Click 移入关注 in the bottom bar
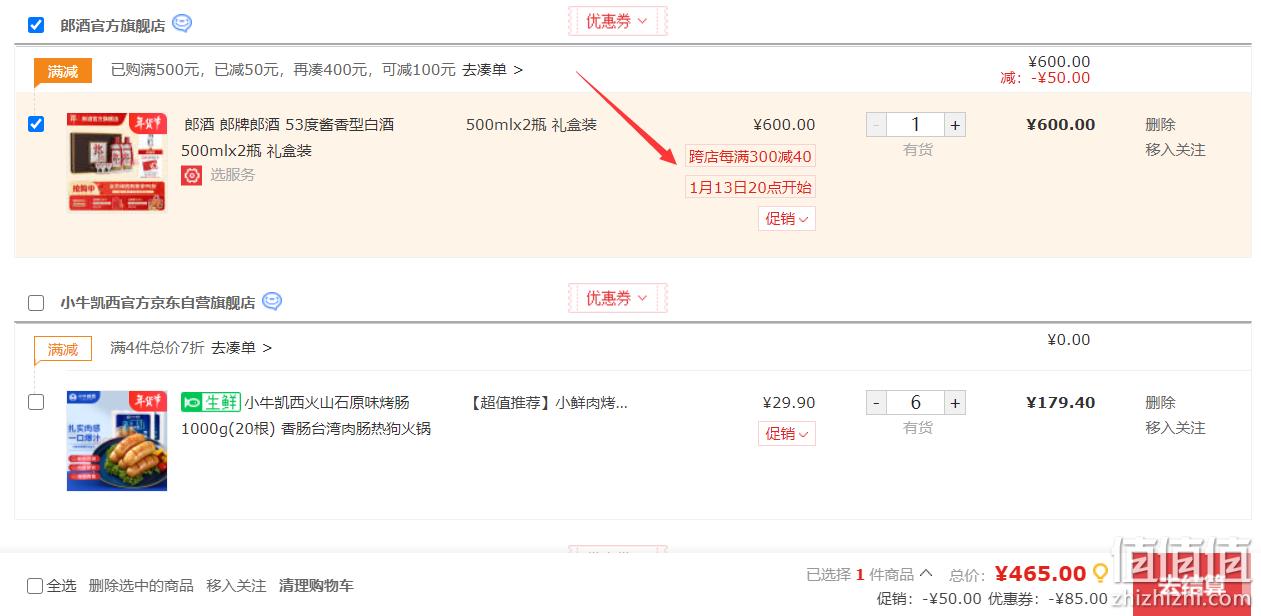Image resolution: width=1261 pixels, height=616 pixels. click(236, 586)
